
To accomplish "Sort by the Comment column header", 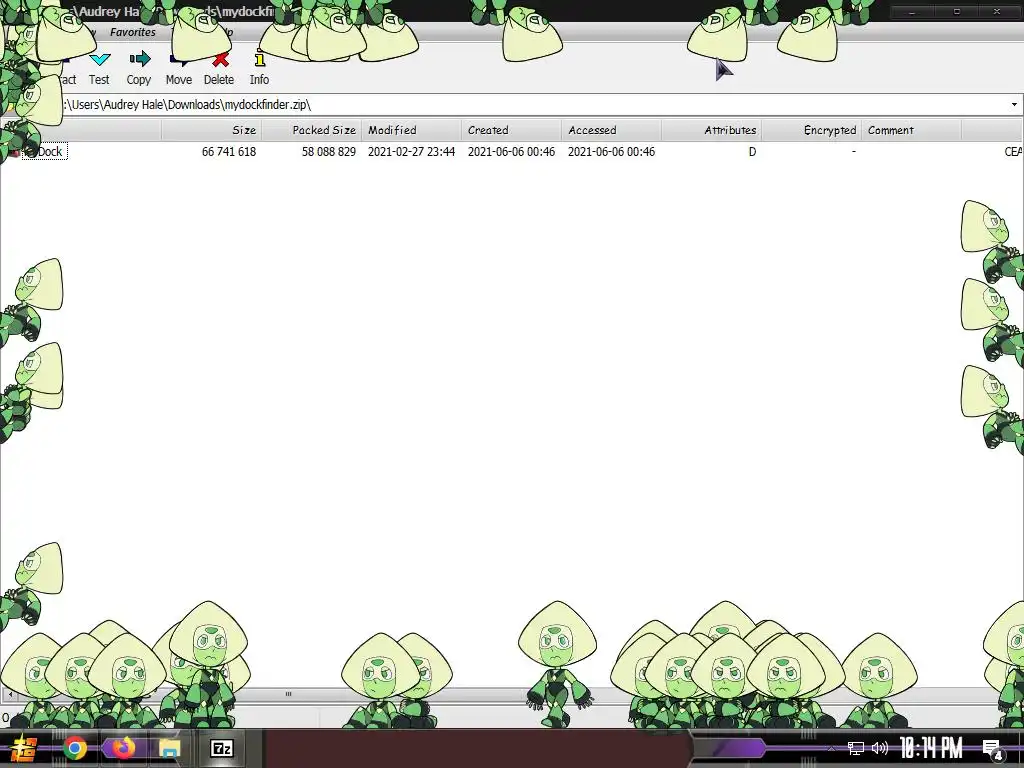I will [911, 130].
